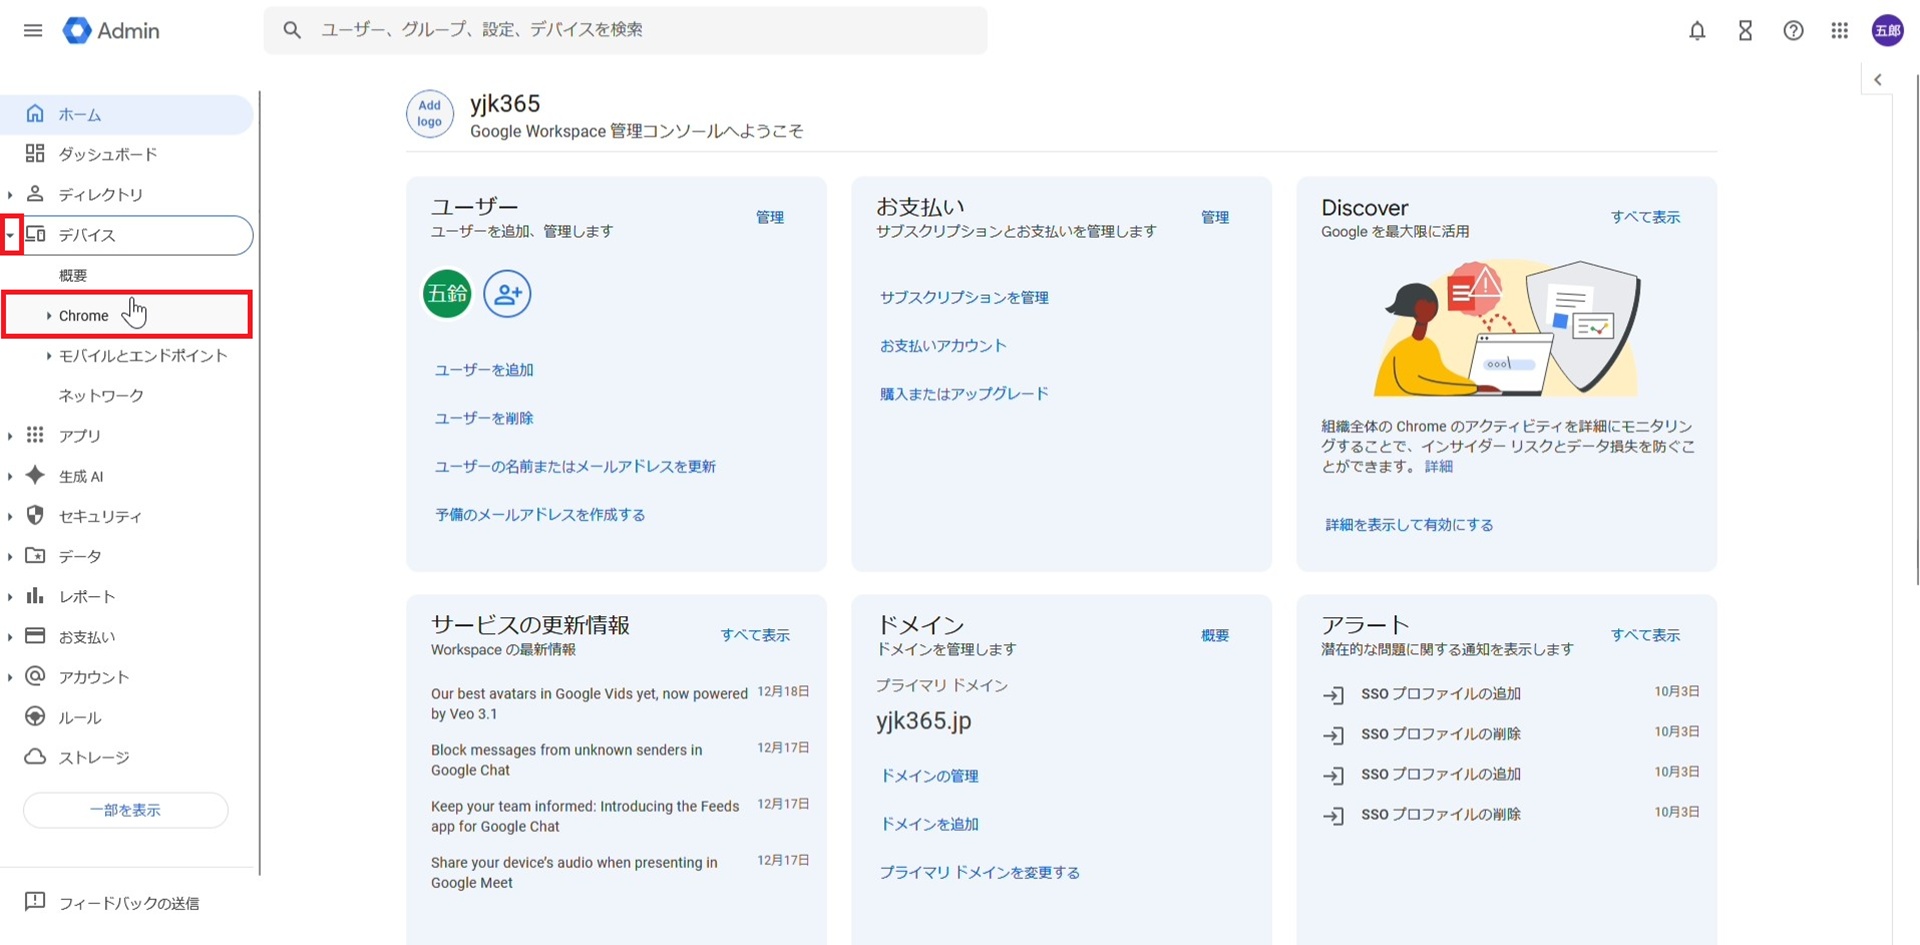Screen dimensions: 1920x945
Task: Open the Google apps grid icon
Action: (x=1840, y=31)
